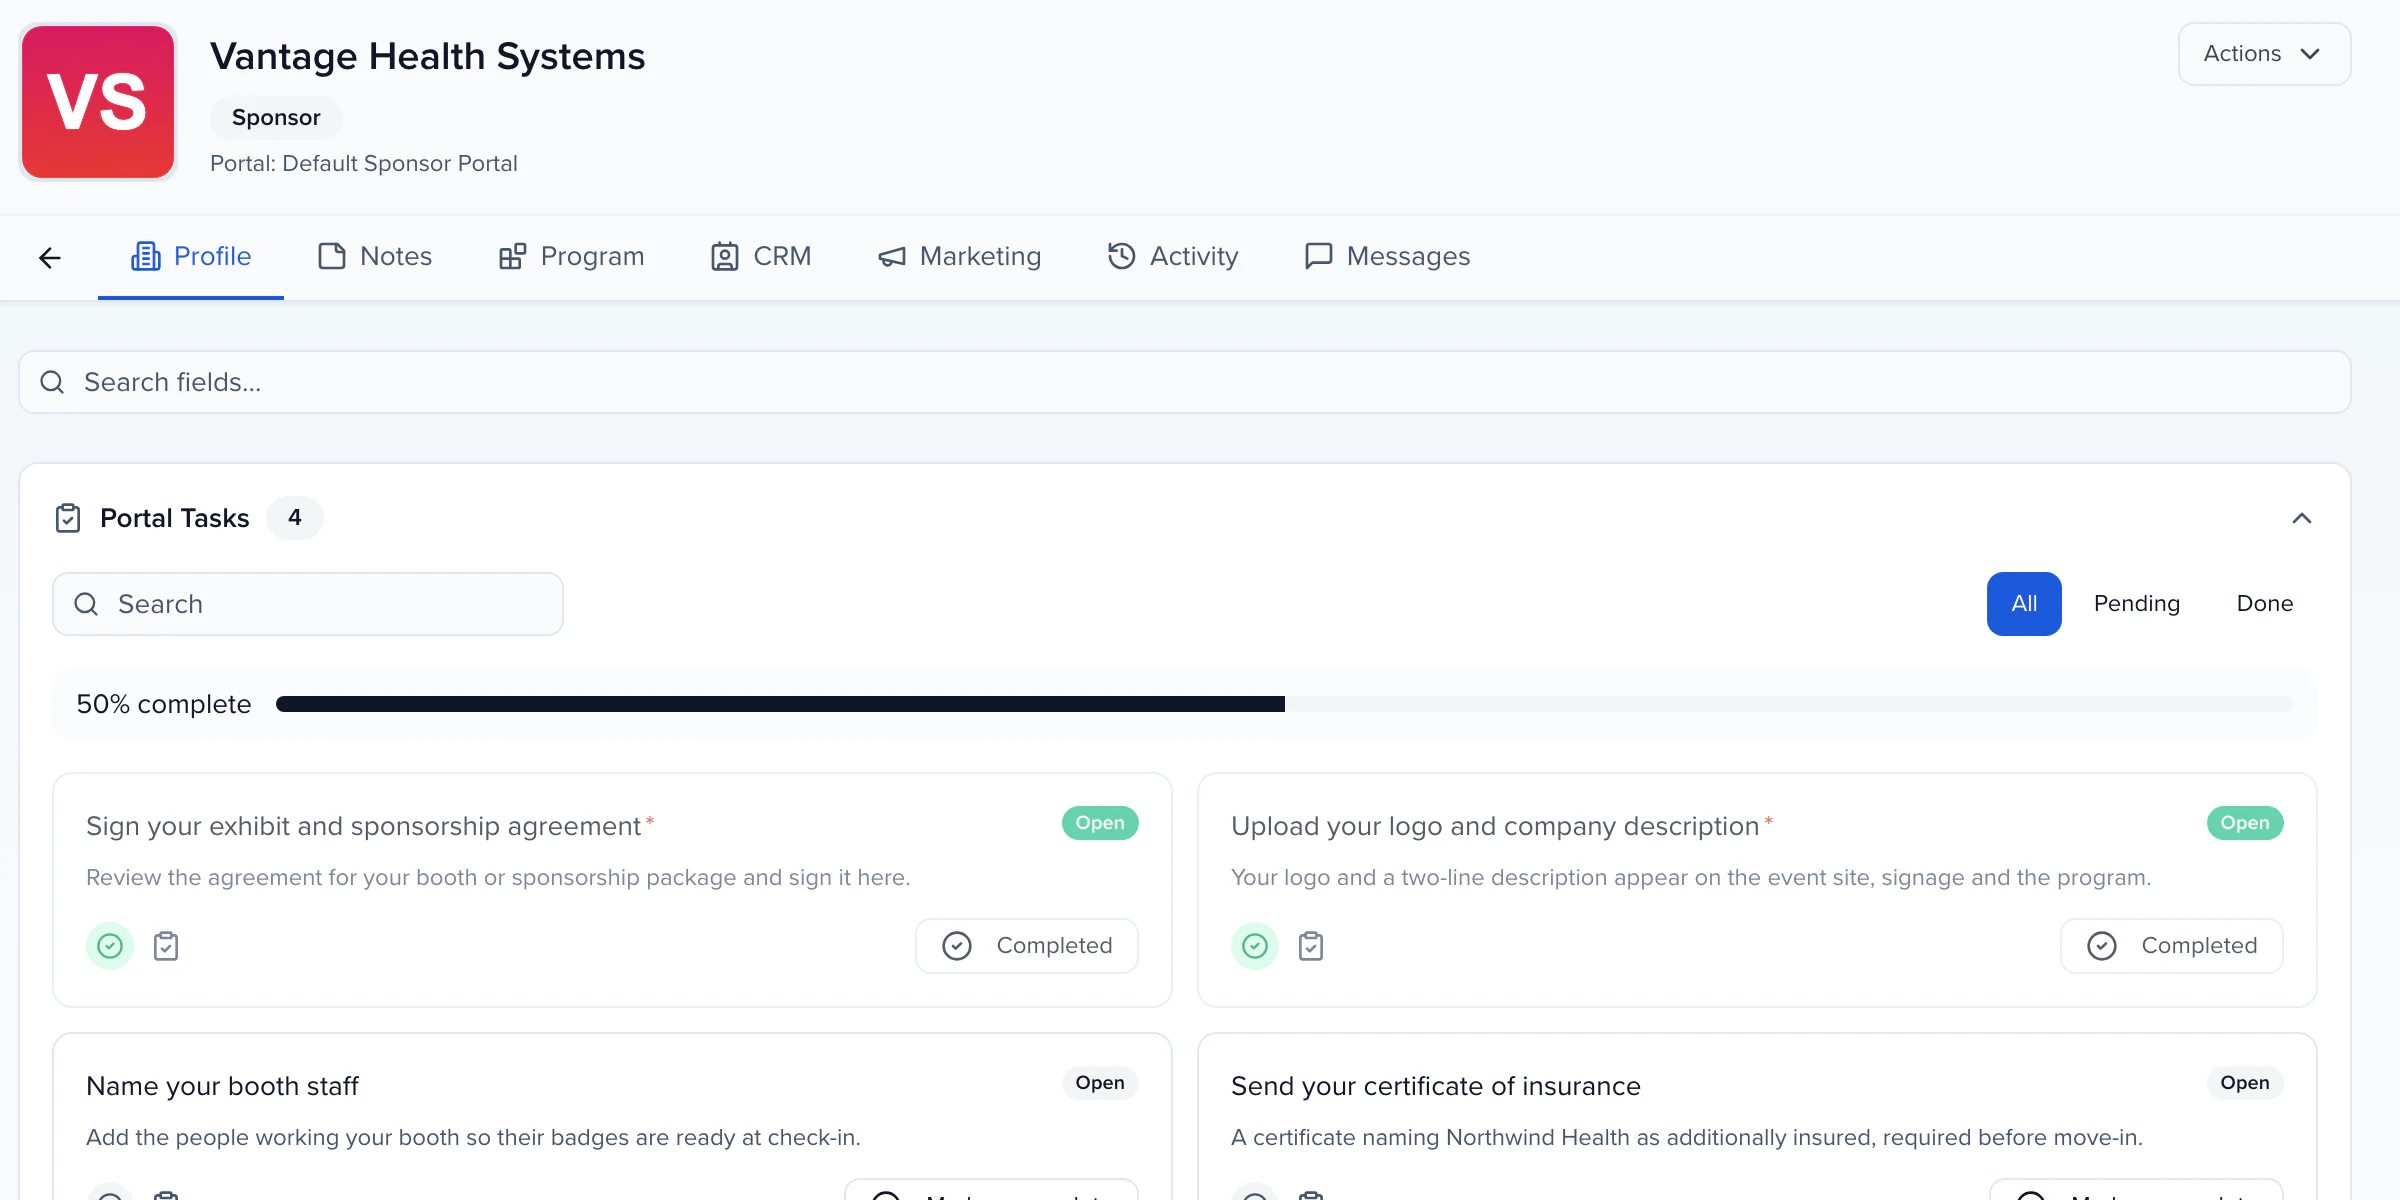The image size is (2400, 1200).
Task: Click Open badge on certificate of insurance task
Action: pyautogui.click(x=2245, y=1083)
